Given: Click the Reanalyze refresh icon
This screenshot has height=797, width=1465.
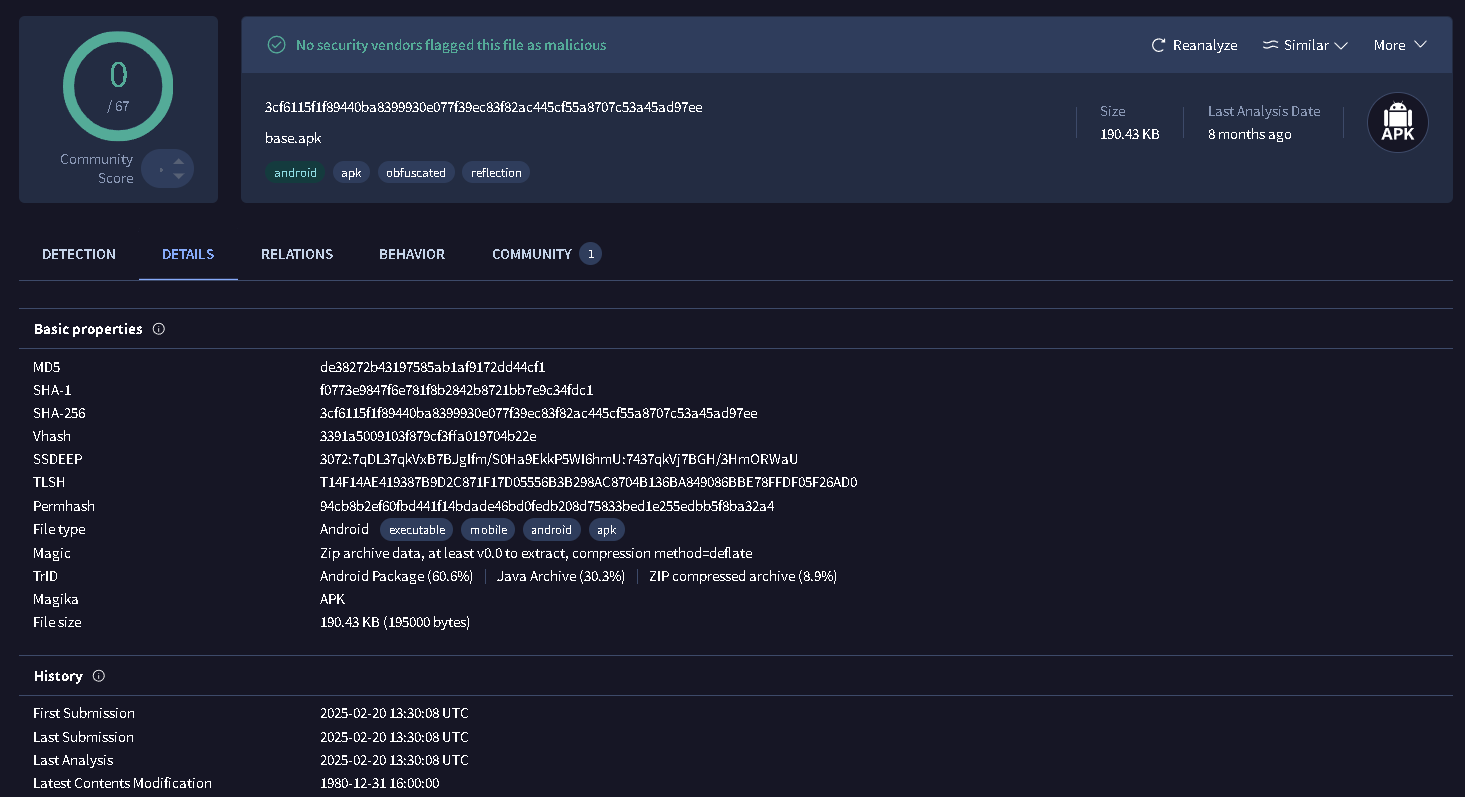Looking at the screenshot, I should click(1158, 45).
